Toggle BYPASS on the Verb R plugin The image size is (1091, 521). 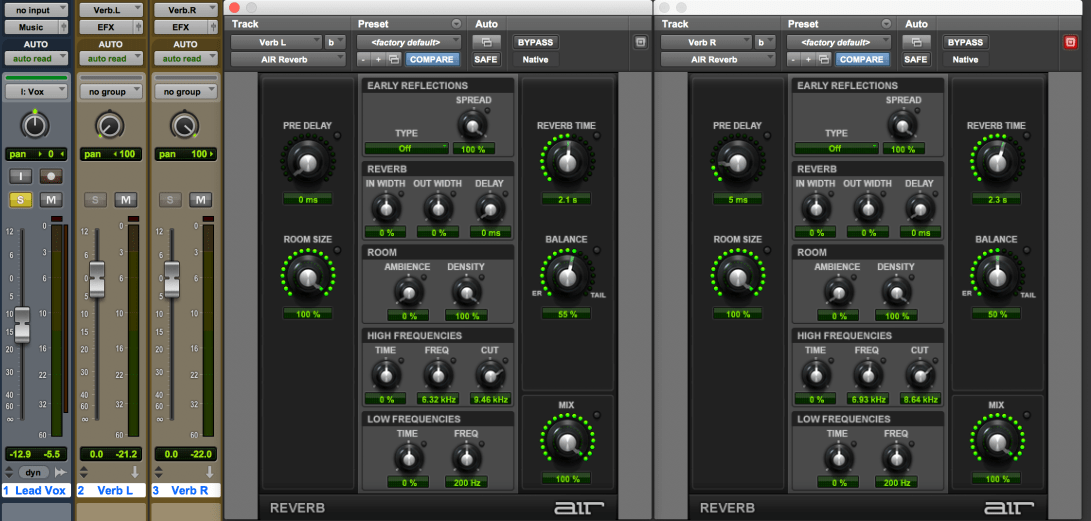pos(965,42)
